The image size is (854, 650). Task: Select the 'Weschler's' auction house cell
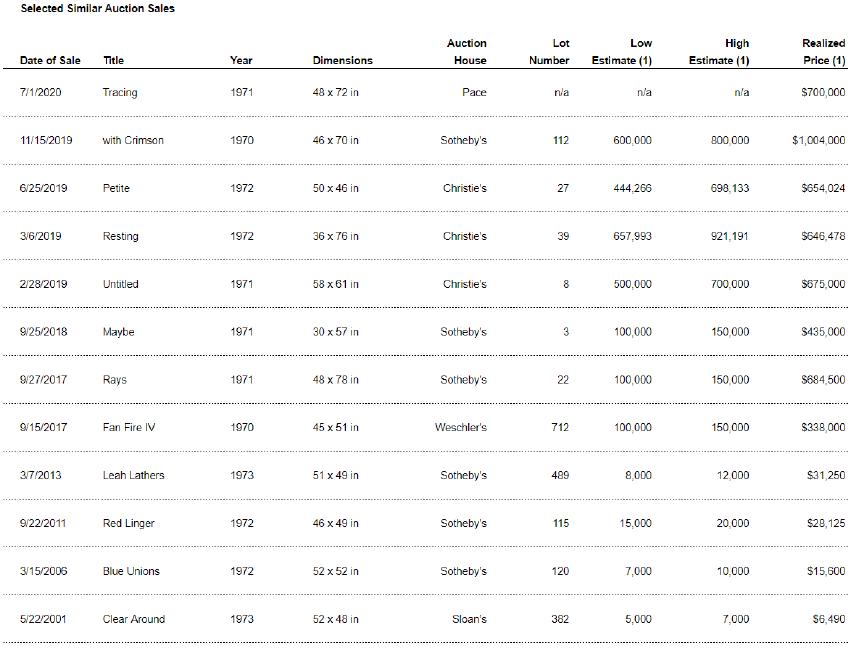(x=461, y=428)
